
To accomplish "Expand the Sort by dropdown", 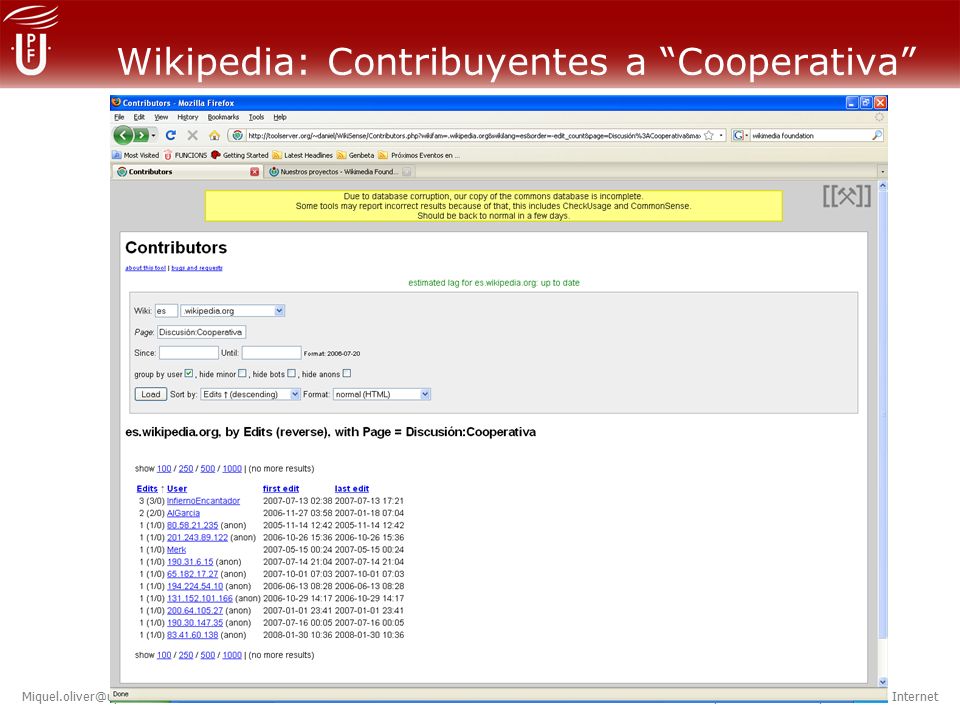I will click(x=250, y=394).
